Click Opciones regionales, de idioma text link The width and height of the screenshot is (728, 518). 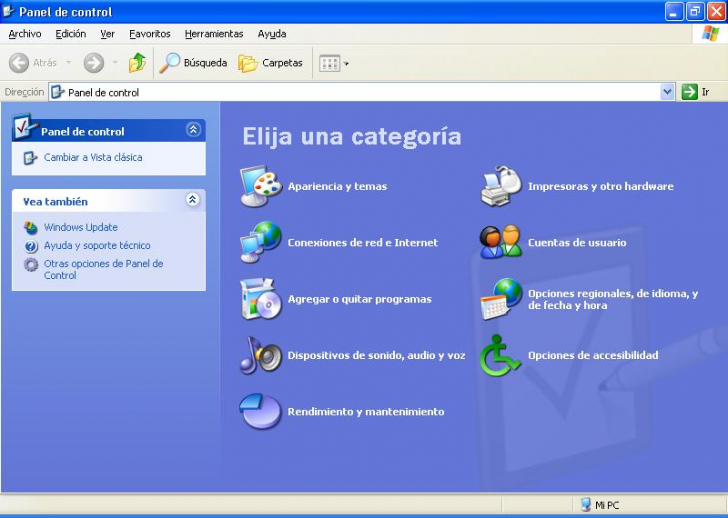point(613,299)
